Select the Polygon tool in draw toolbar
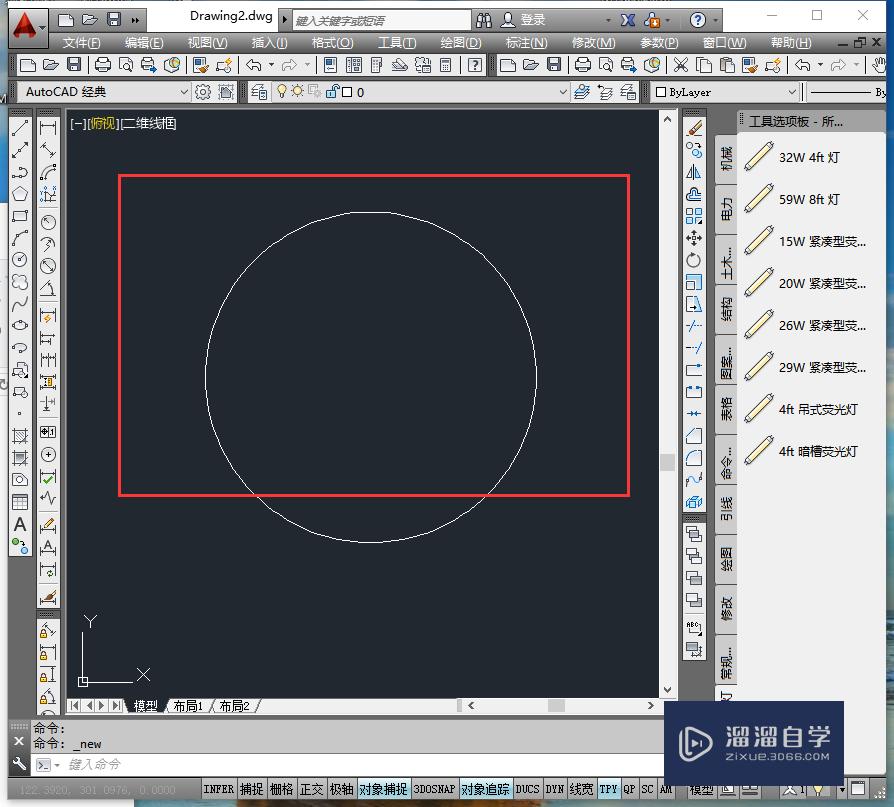The image size is (894, 807). click(x=19, y=194)
